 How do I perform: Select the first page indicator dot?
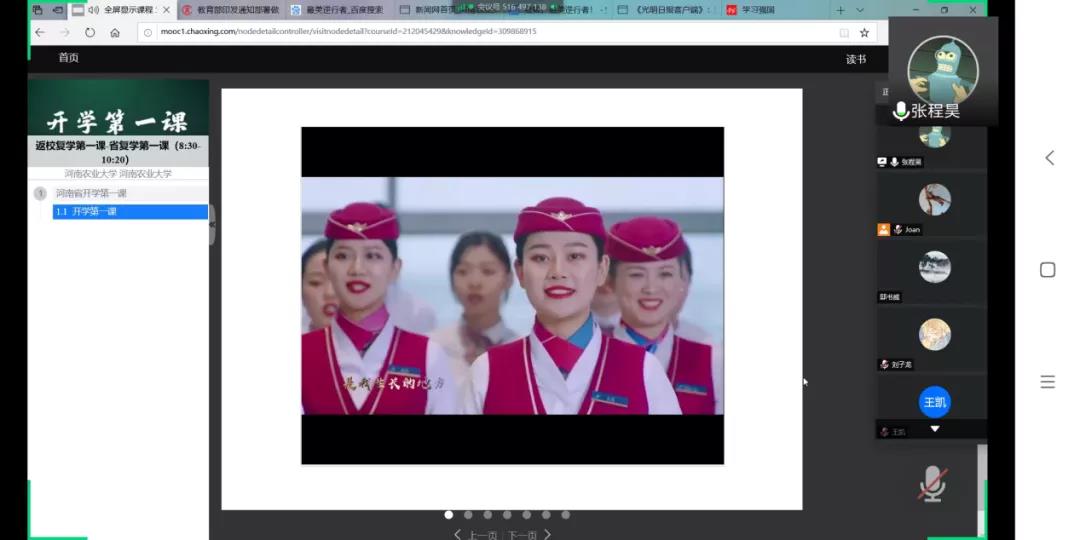(449, 515)
